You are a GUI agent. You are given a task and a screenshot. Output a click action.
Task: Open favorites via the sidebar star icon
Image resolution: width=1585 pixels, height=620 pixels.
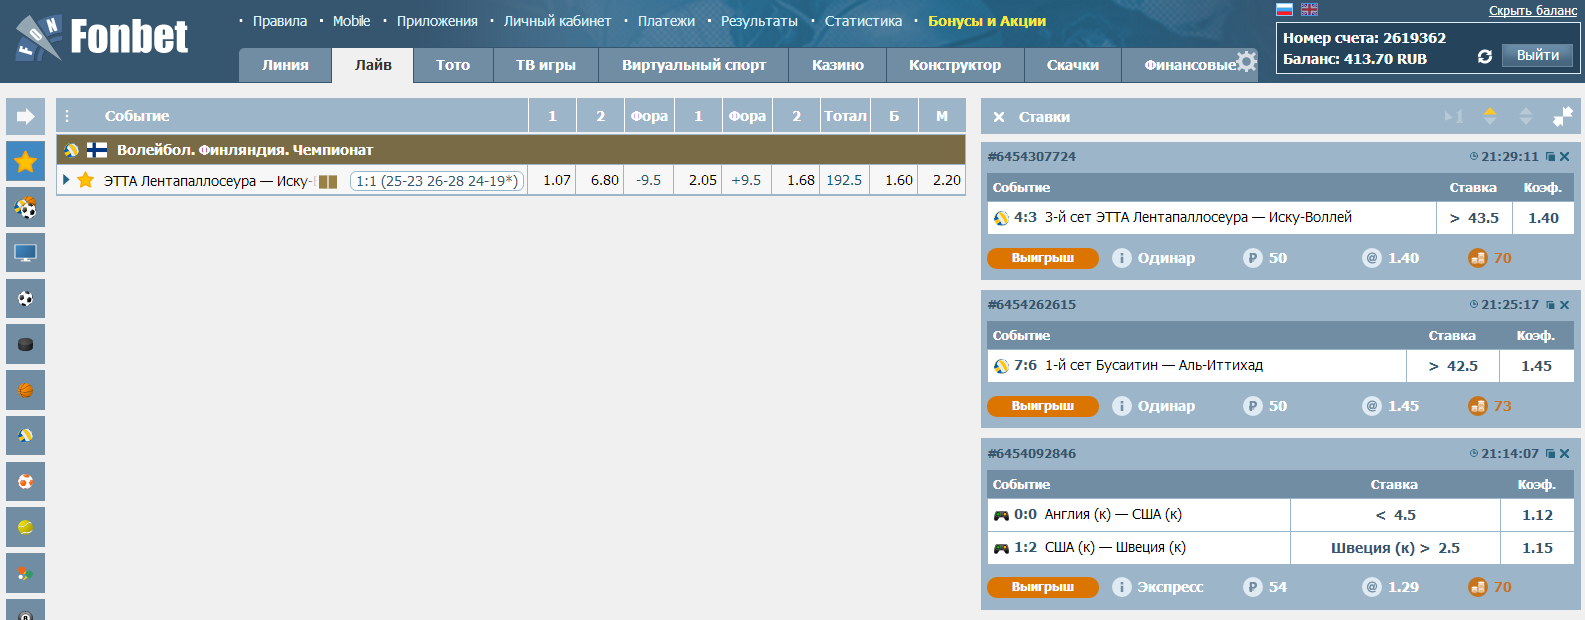click(25, 161)
